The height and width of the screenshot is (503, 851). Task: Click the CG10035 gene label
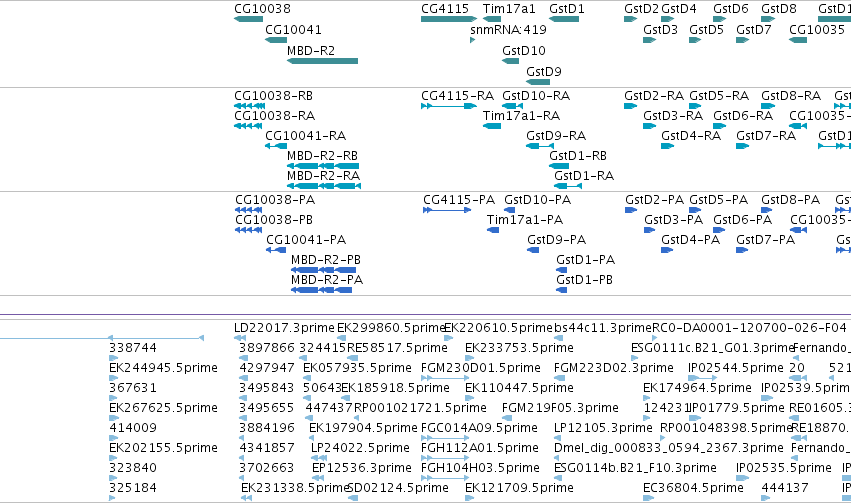coord(817,29)
